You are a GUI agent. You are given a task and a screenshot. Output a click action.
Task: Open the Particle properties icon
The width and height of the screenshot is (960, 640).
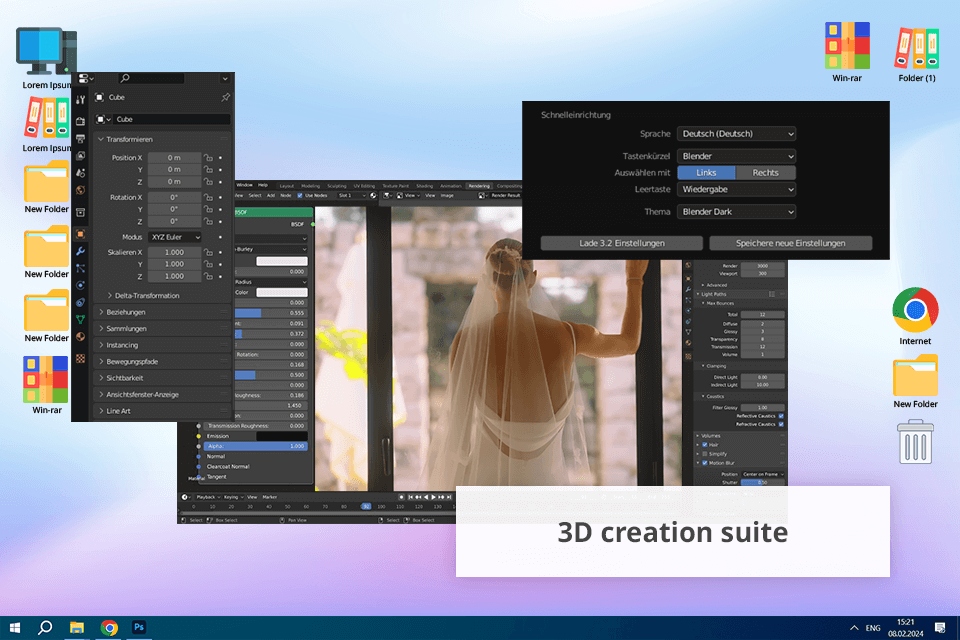(x=80, y=268)
